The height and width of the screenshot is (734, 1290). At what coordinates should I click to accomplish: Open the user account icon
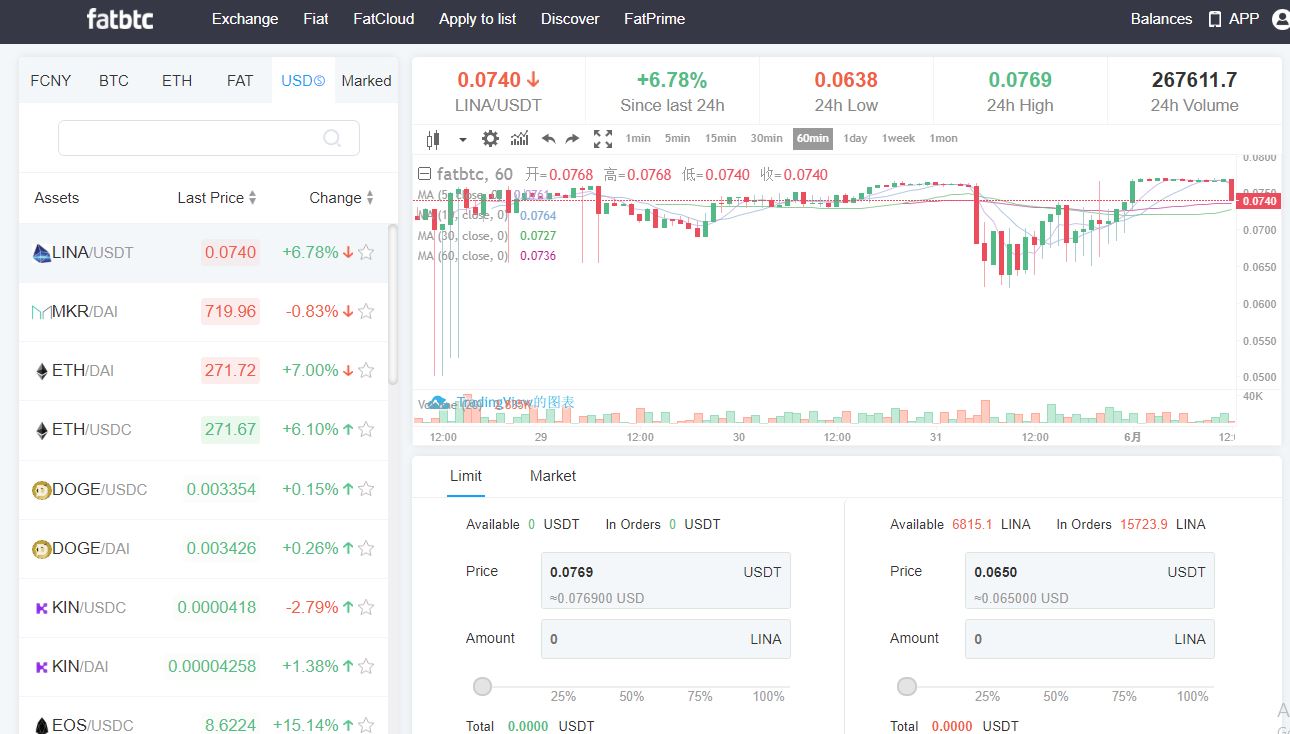[x=1280, y=19]
